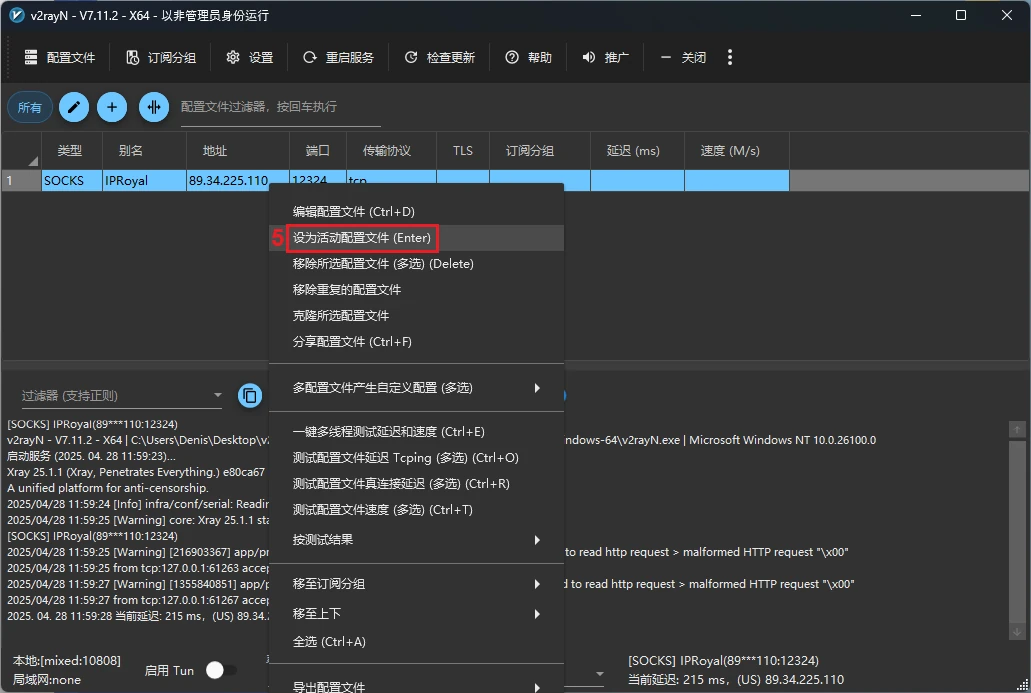Screen dimensions: 1031x693
Task: Sort by 延迟 (ms) column header
Action: pos(633,151)
